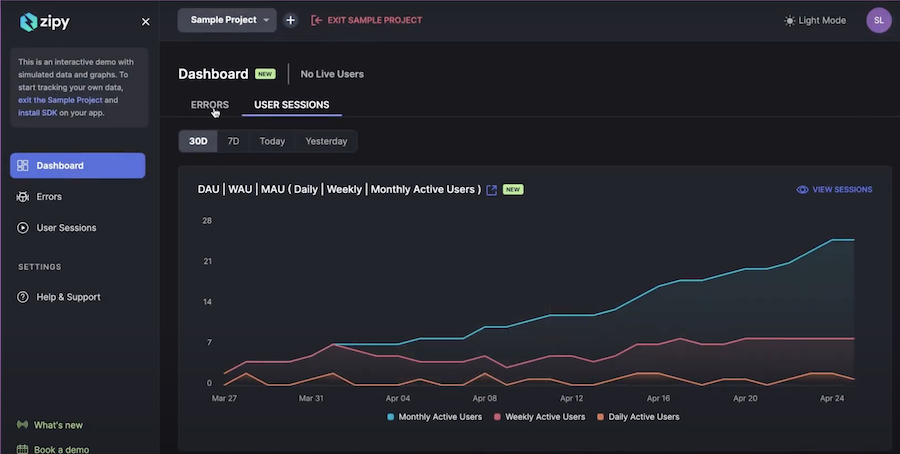Open the DAU chart external link icon

492,190
